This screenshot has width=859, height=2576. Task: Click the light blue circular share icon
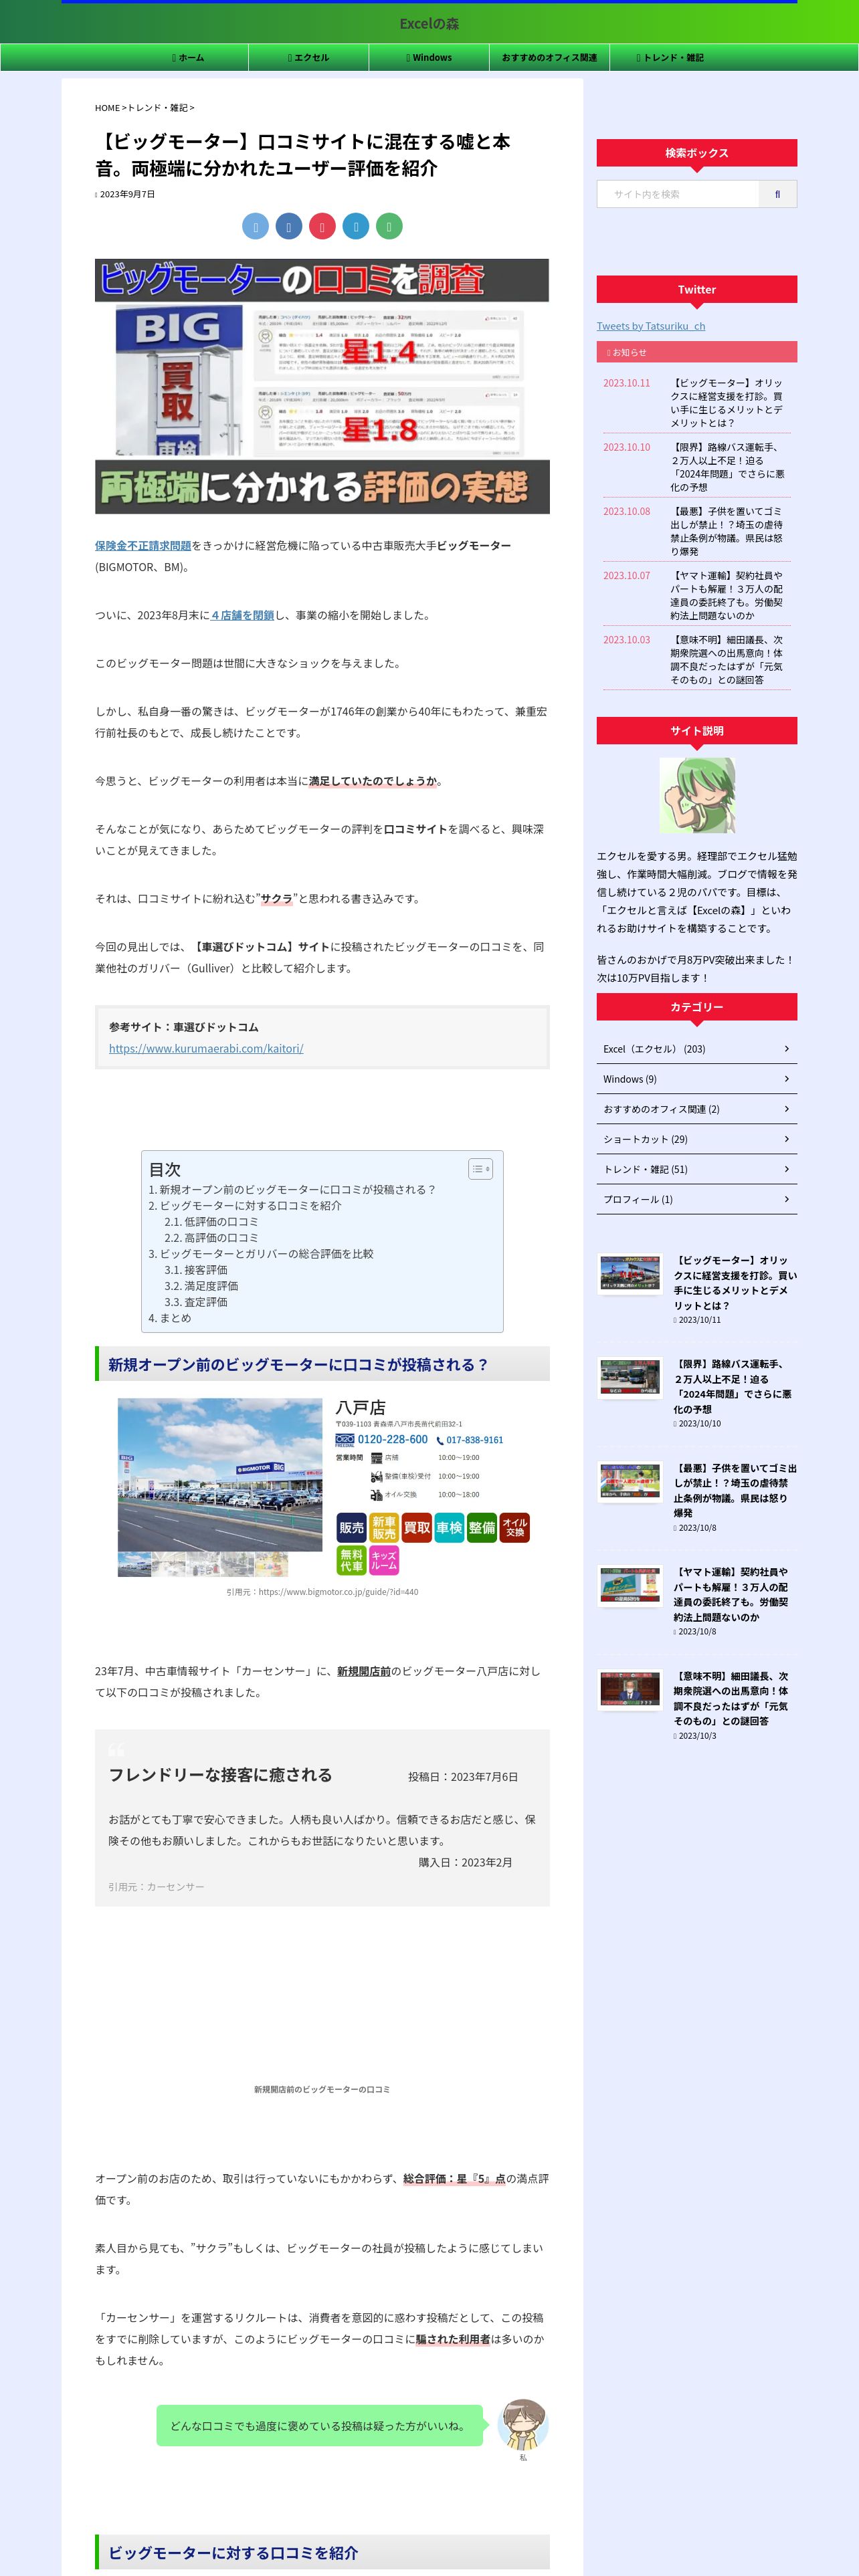(x=256, y=227)
